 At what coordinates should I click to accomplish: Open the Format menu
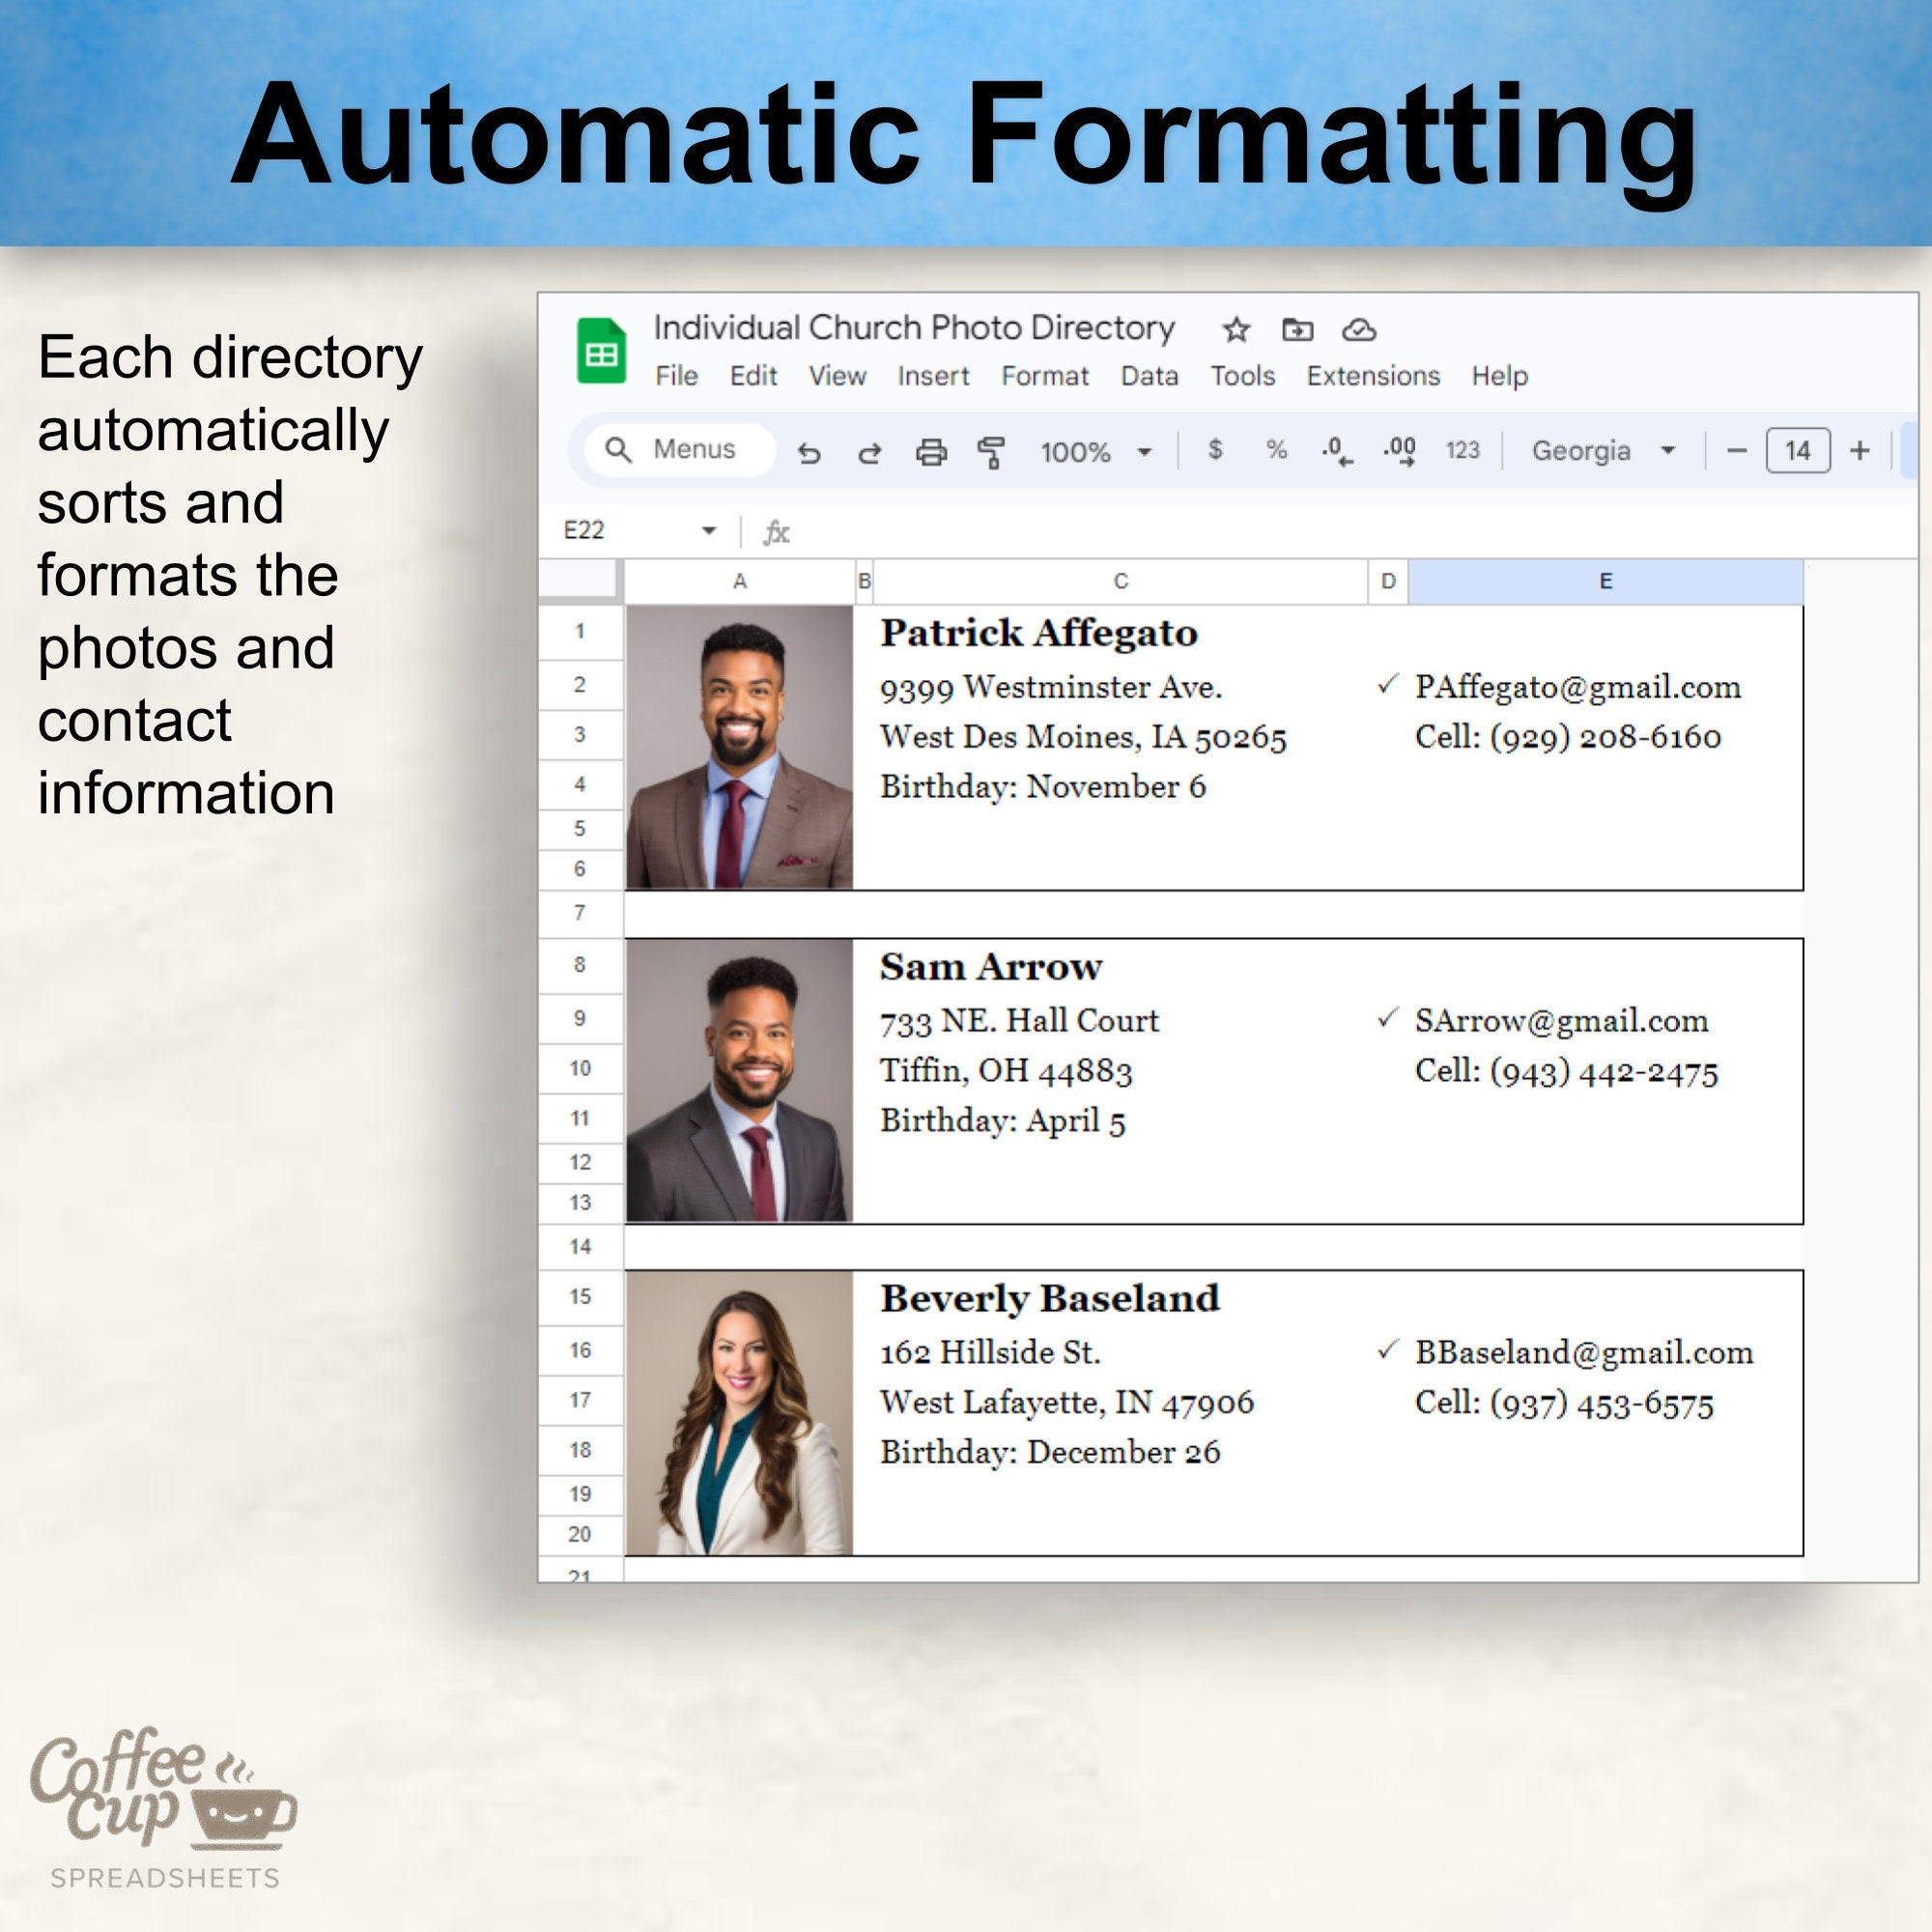tap(1046, 376)
